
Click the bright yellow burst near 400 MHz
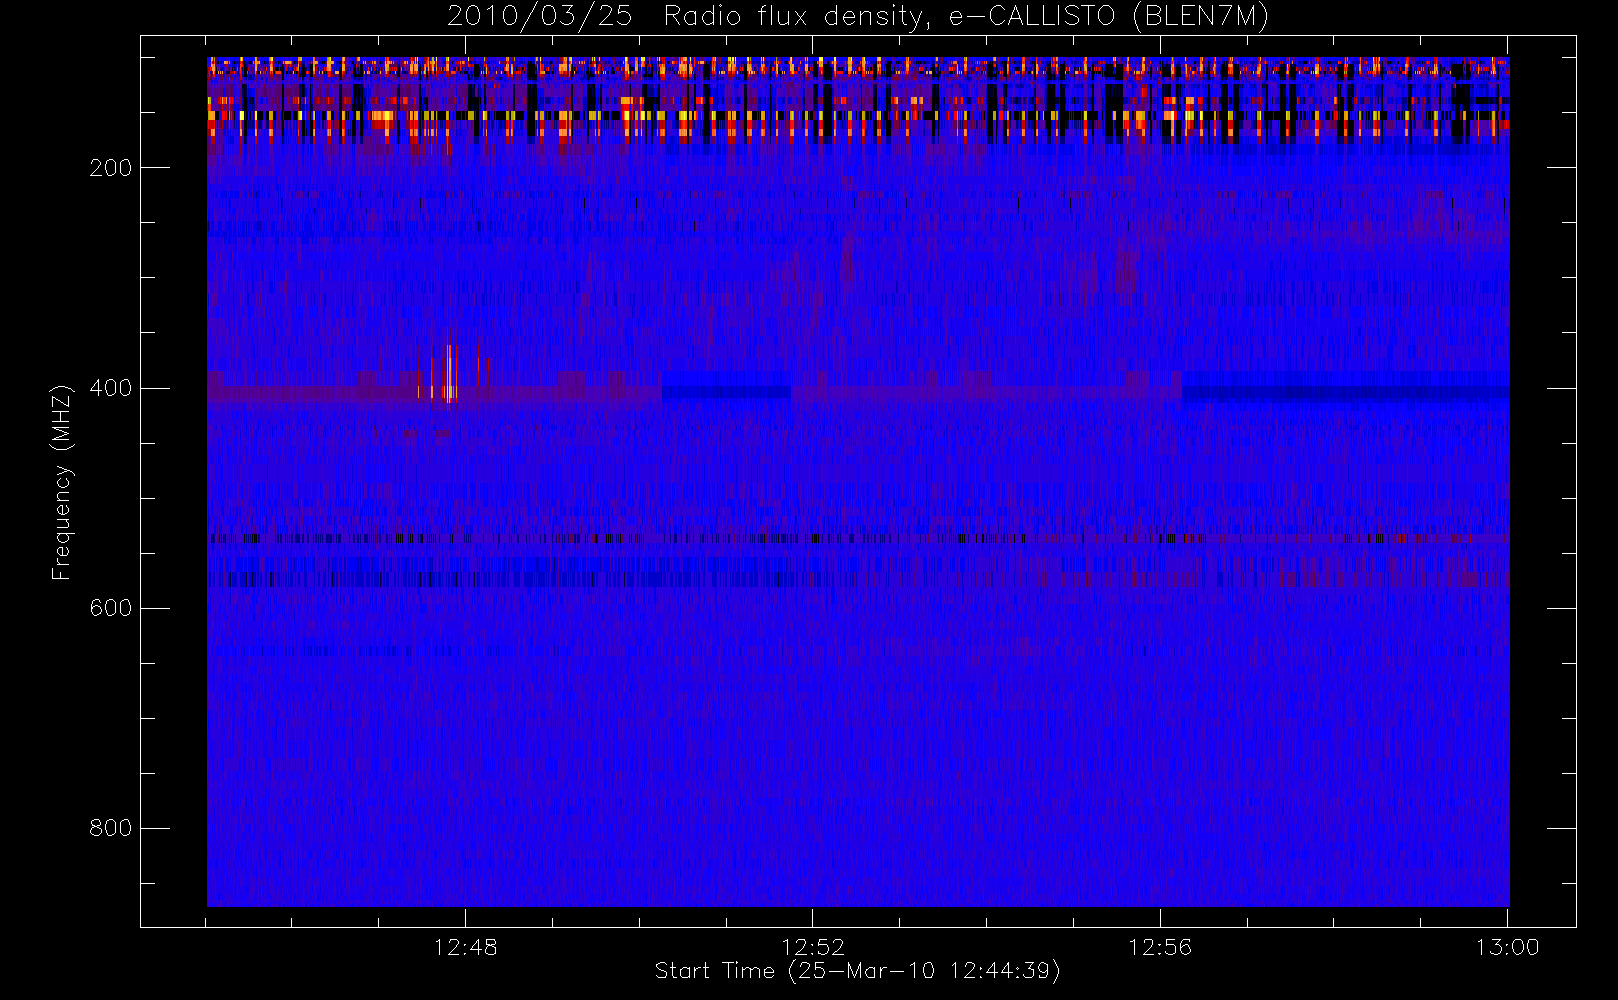click(x=450, y=373)
